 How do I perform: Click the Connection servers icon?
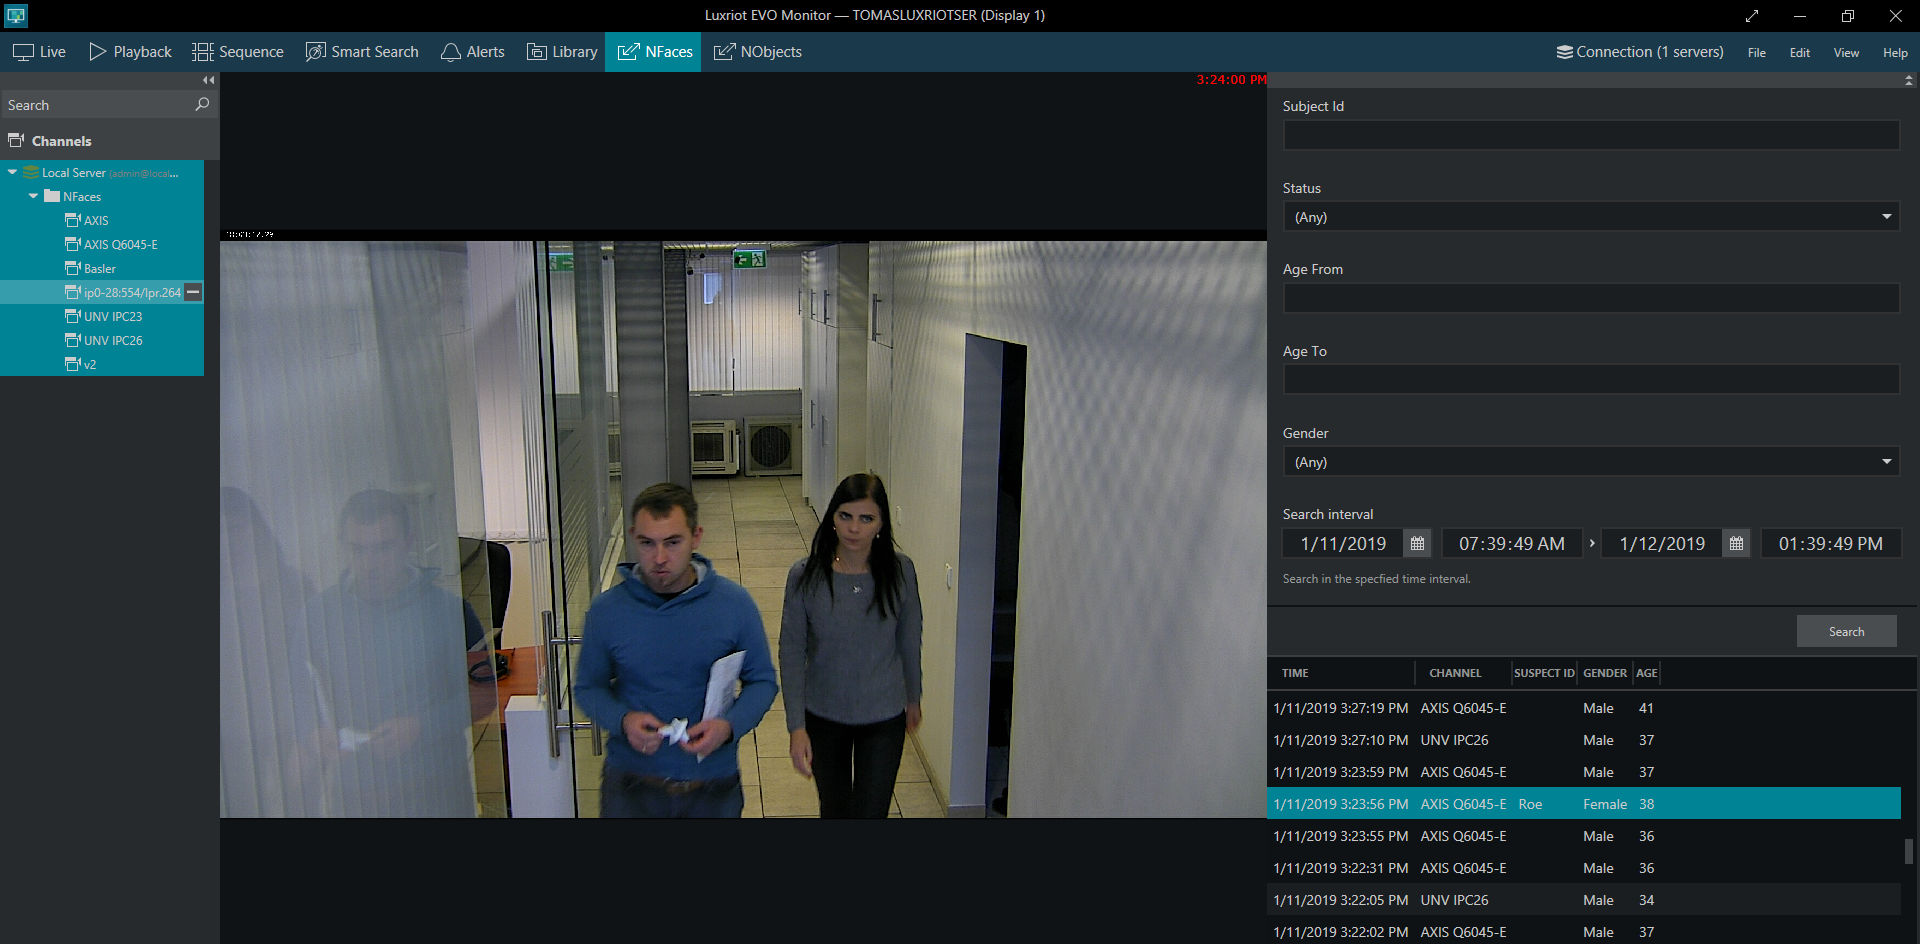[x=1564, y=52]
